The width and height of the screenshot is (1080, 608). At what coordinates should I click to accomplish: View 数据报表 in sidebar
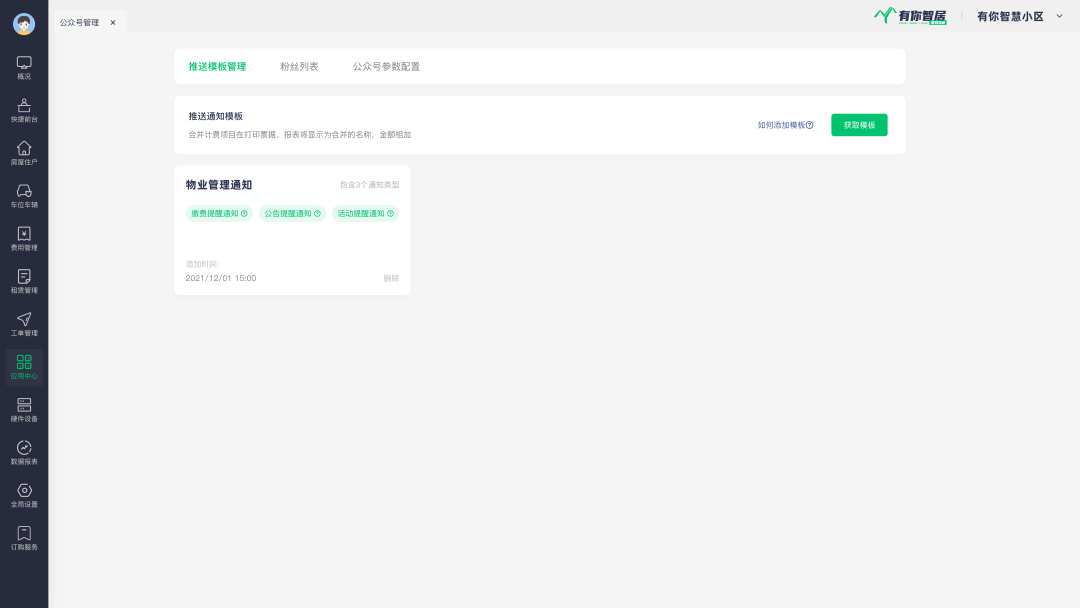point(24,452)
